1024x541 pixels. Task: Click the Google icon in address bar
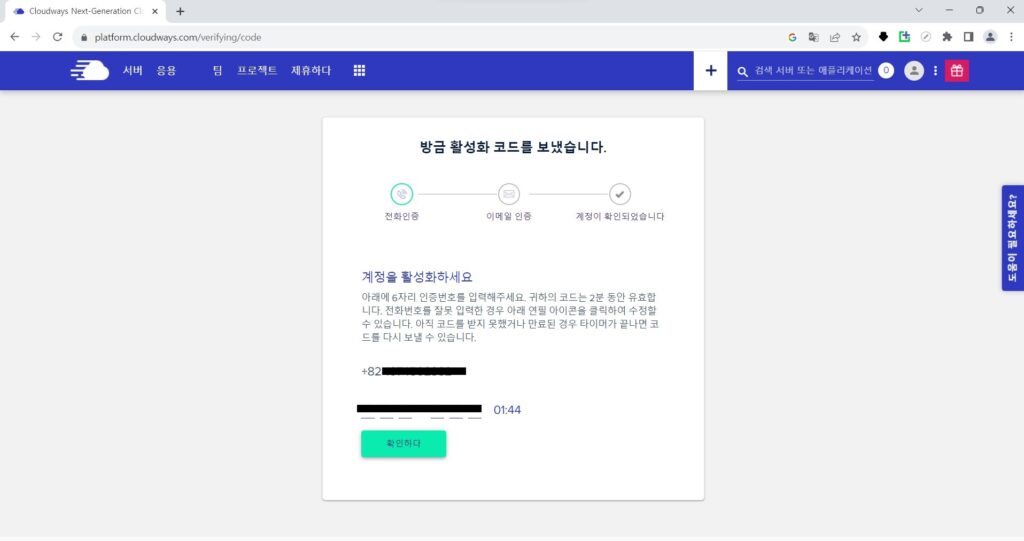792,37
